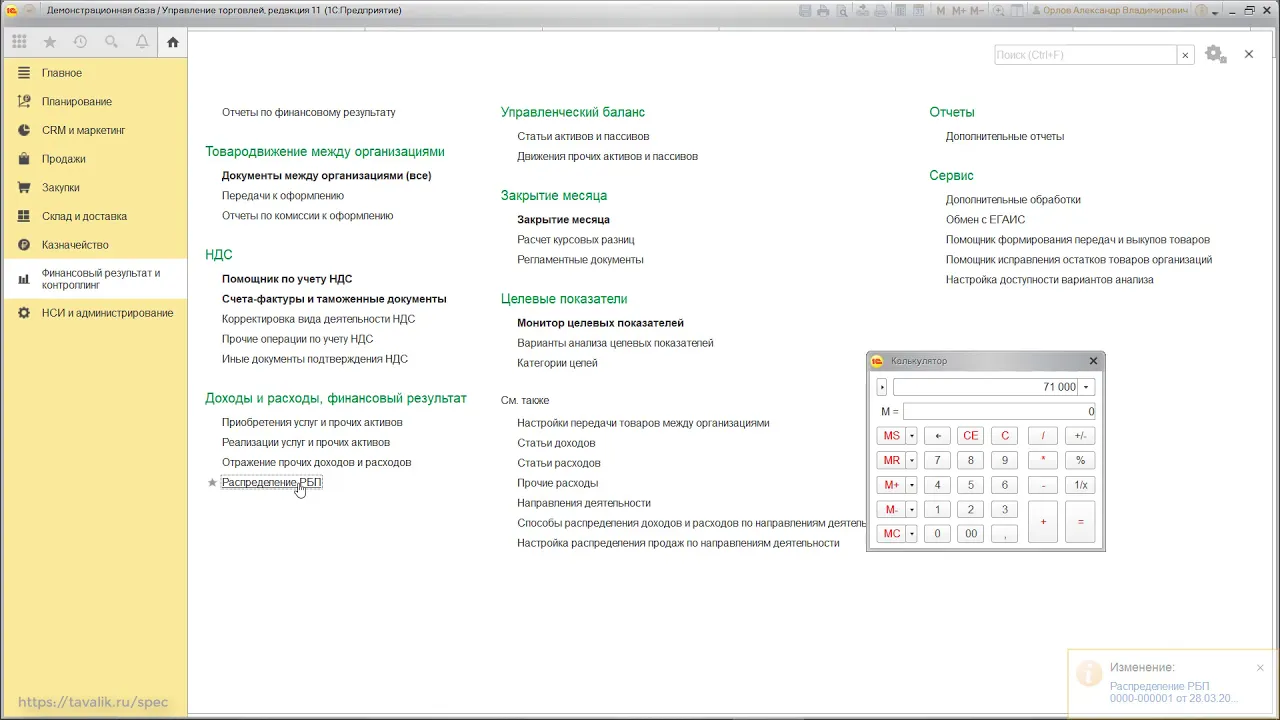Open the Главное section
Screen dimensions: 1280x720
pyautogui.click(x=93, y=73)
